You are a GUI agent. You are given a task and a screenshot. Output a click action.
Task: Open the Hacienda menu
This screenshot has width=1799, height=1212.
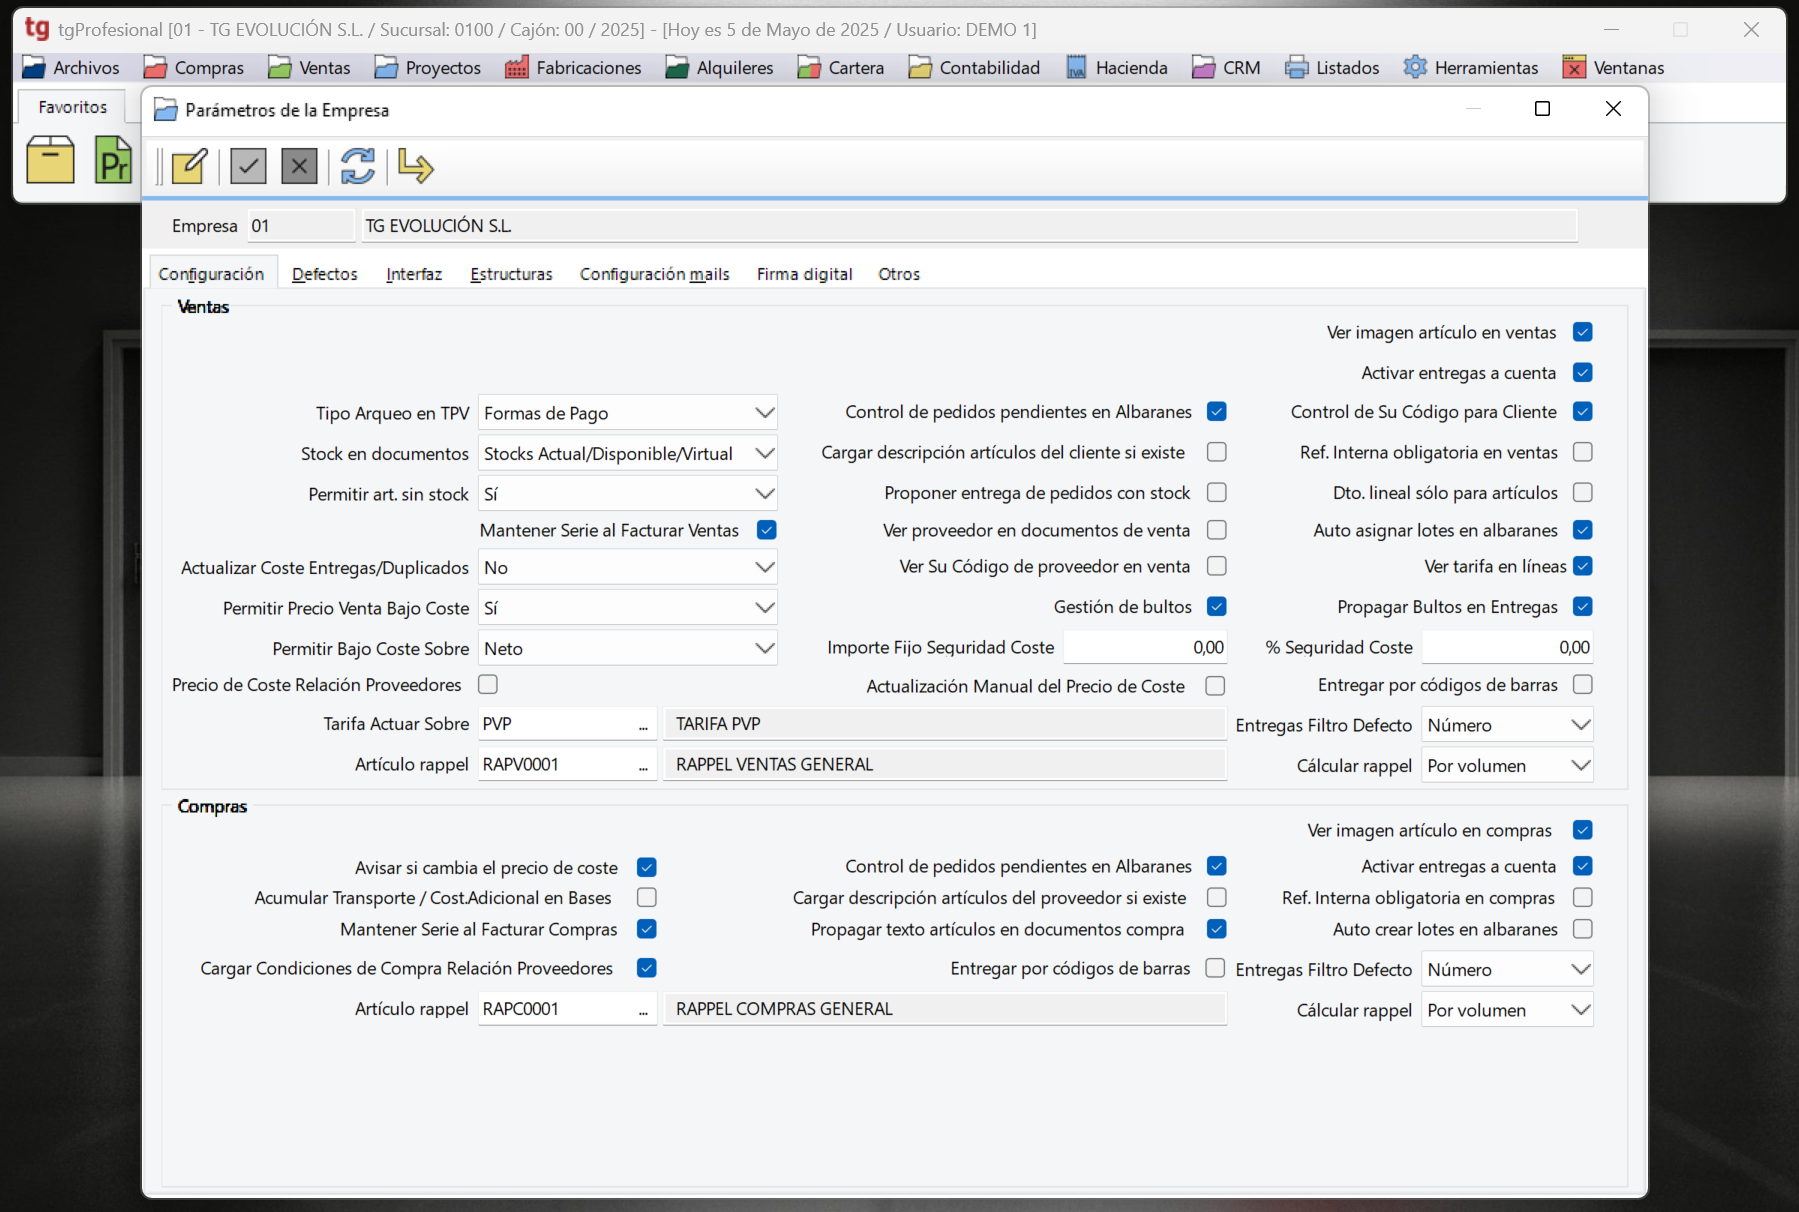coord(1117,67)
